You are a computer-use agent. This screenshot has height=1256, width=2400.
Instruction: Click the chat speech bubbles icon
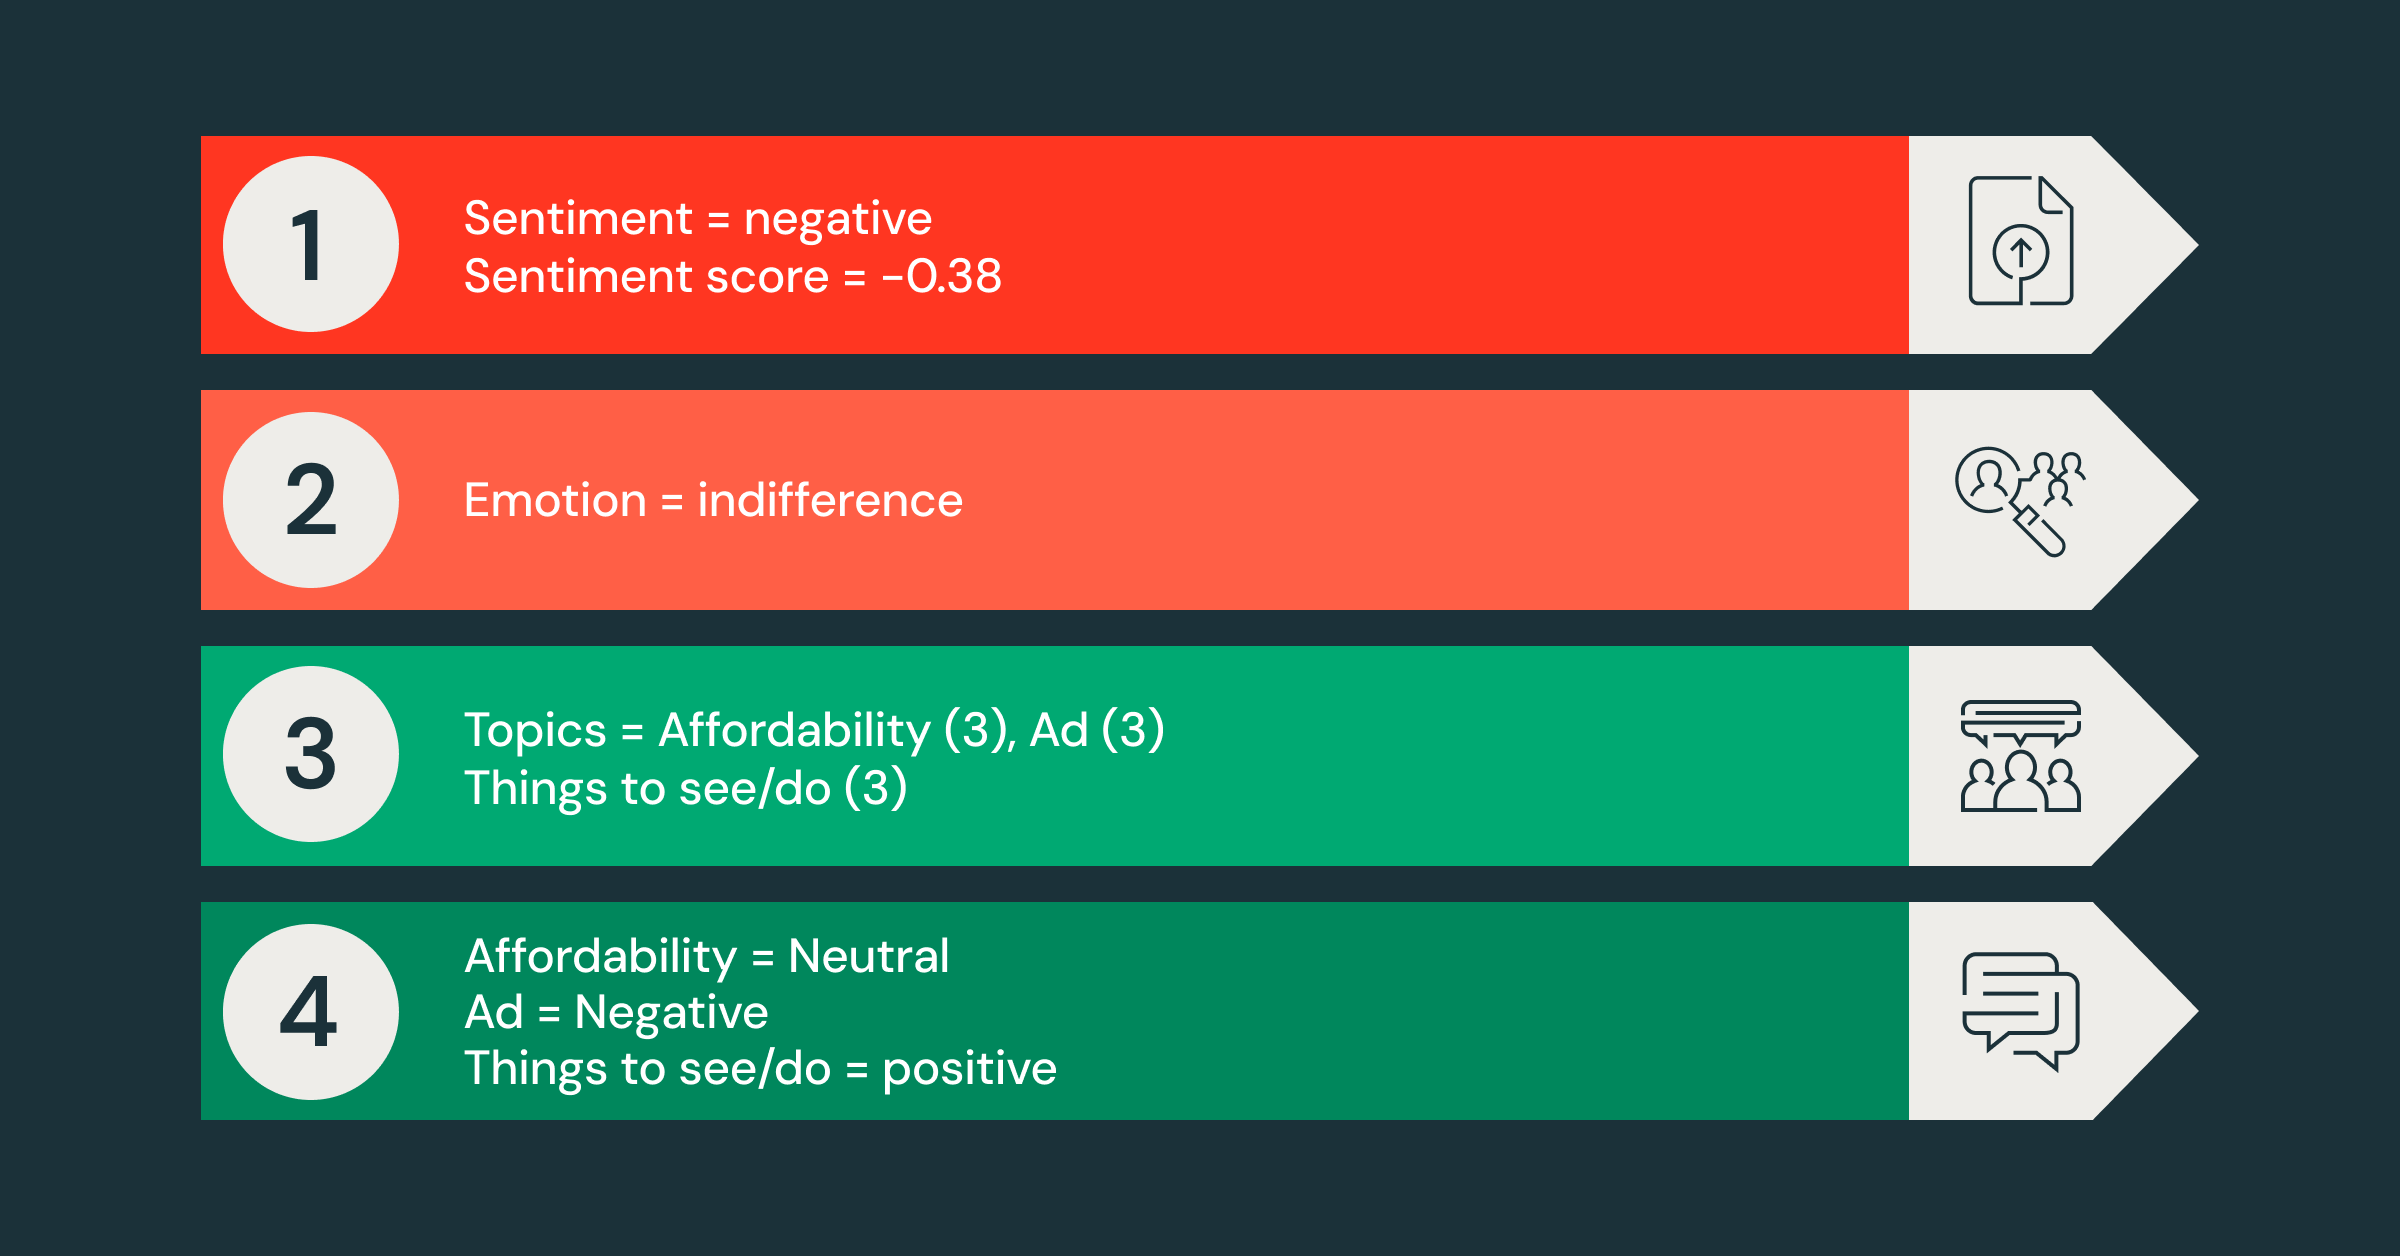pos(2020,1011)
